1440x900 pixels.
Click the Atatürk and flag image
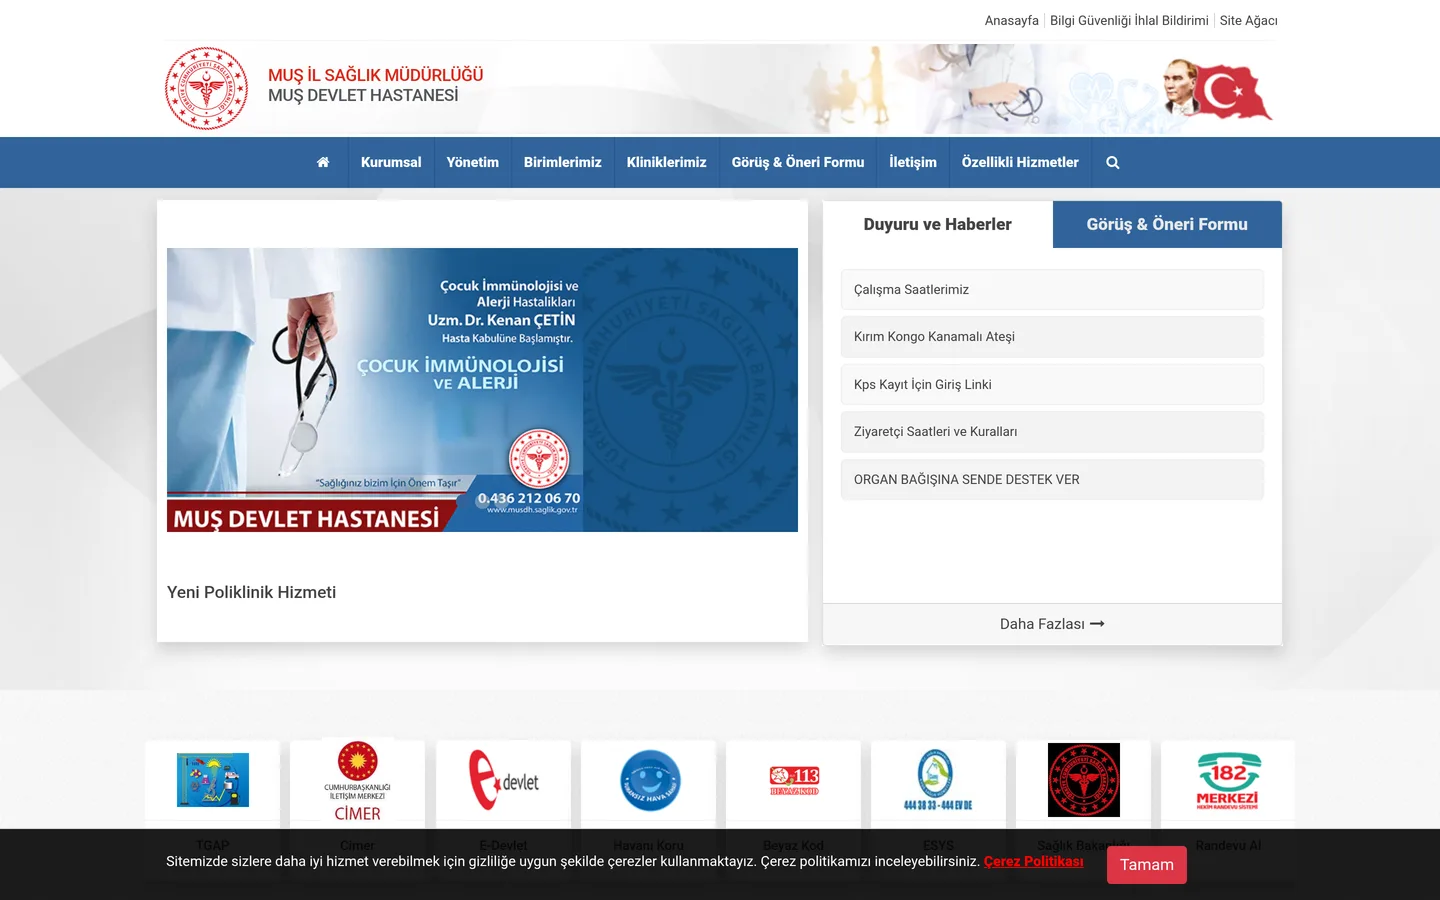pyautogui.click(x=1218, y=90)
